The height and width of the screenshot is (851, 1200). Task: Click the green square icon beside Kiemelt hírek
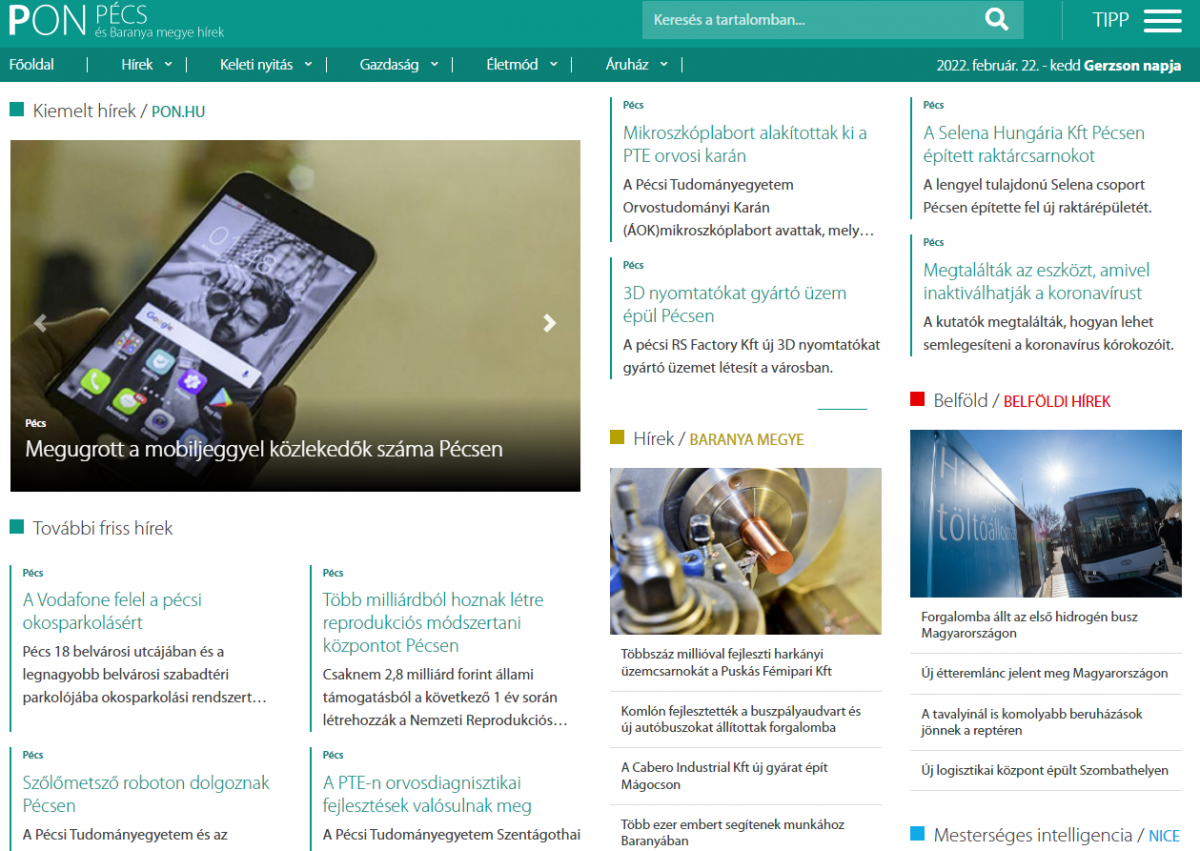click(16, 110)
